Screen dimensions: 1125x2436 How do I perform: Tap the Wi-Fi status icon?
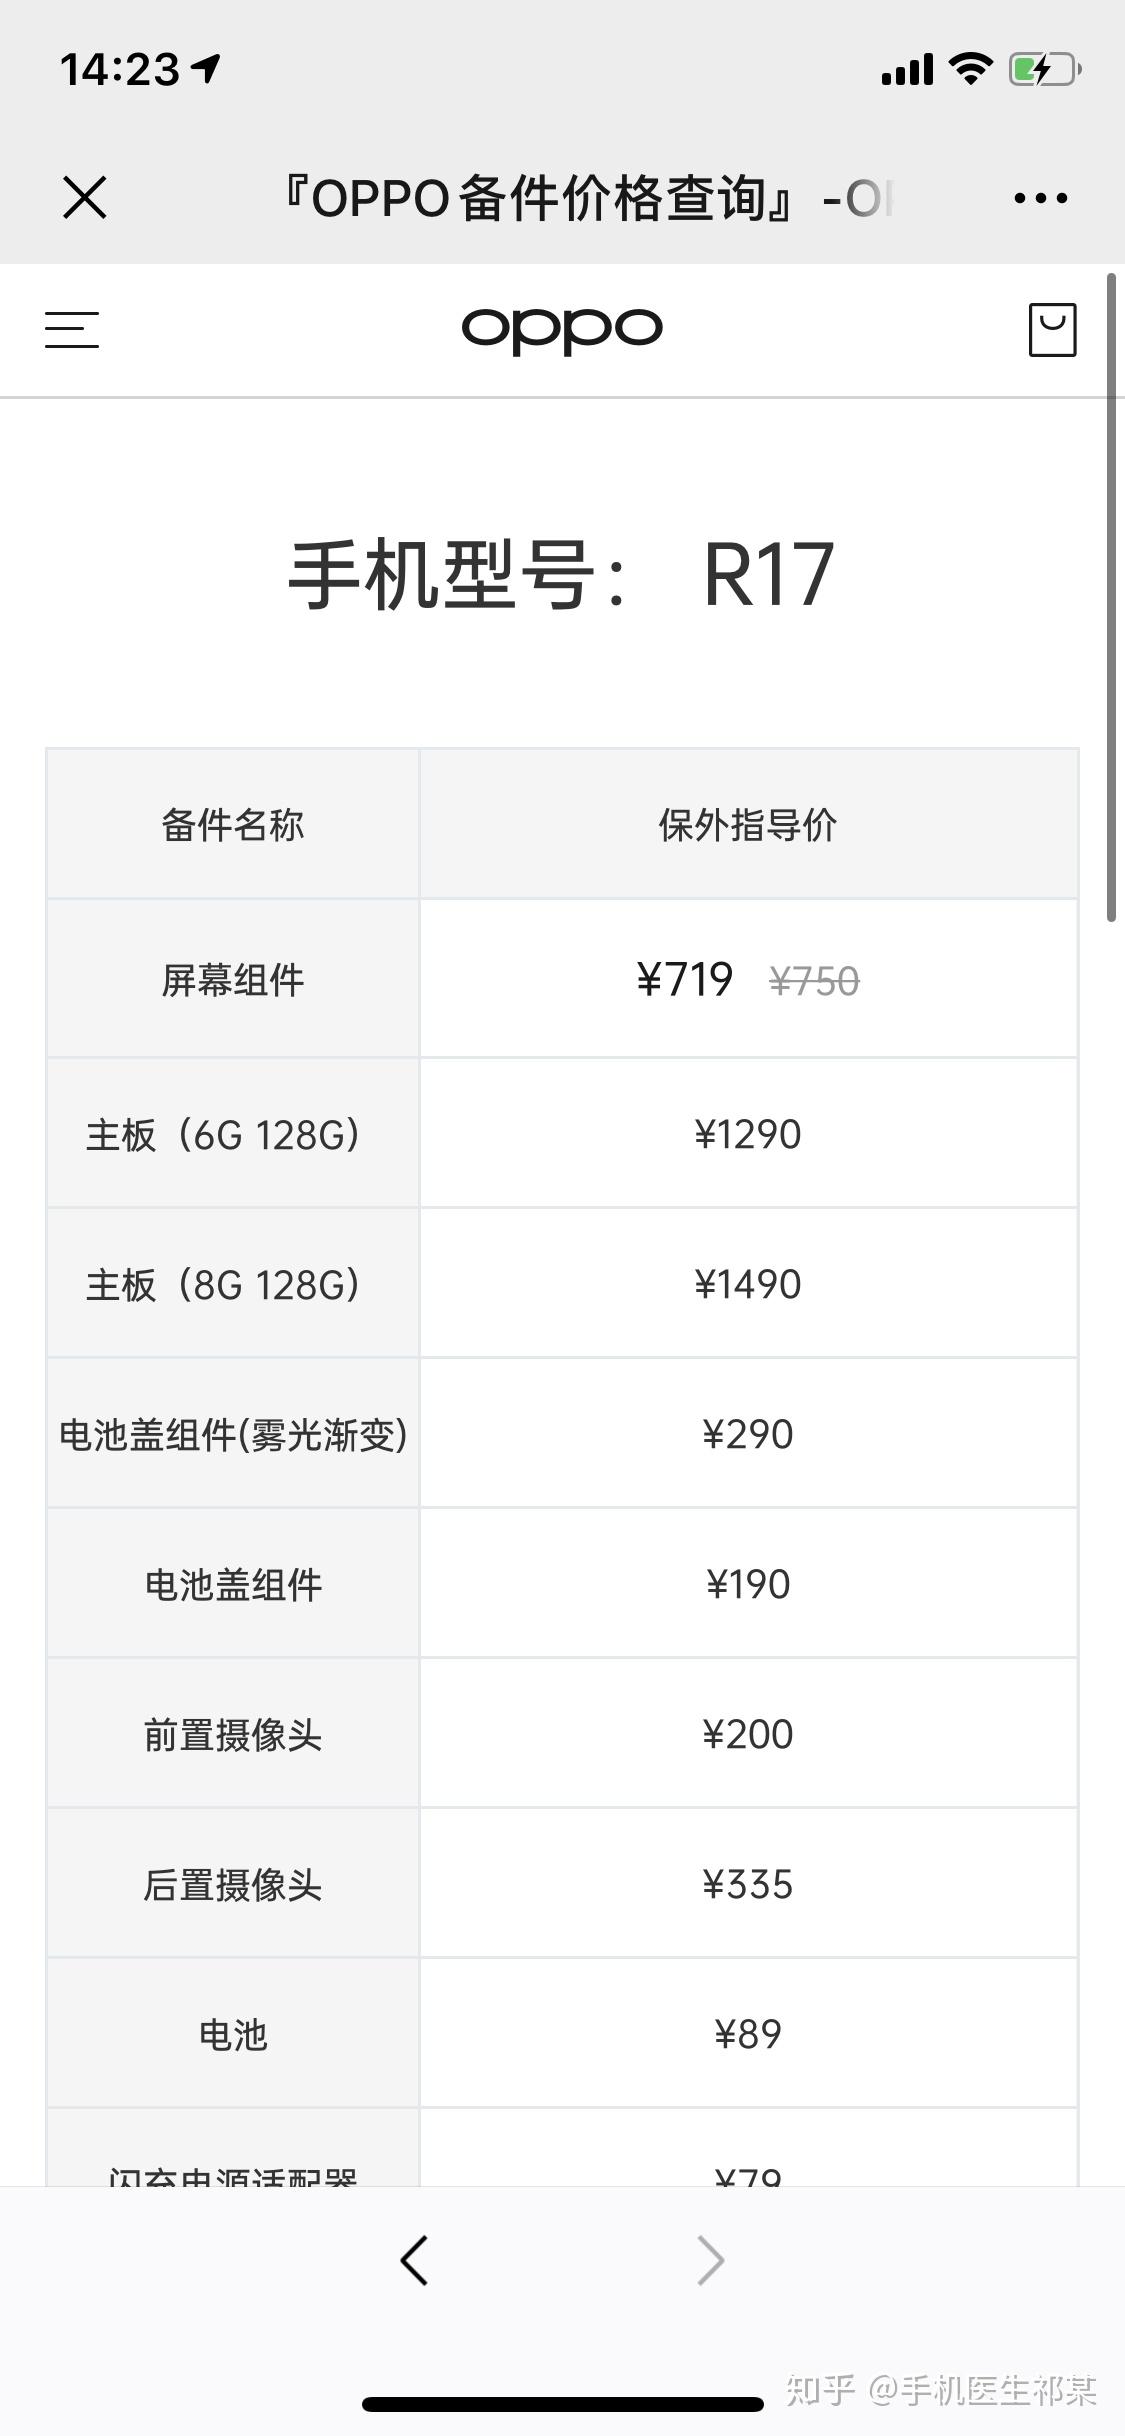(969, 70)
